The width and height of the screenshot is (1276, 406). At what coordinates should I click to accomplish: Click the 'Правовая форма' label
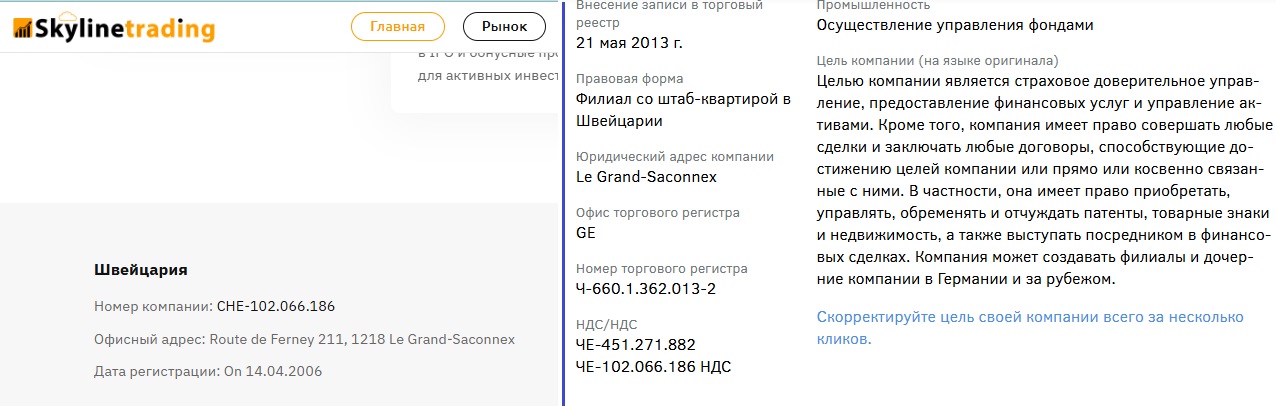[x=630, y=79]
